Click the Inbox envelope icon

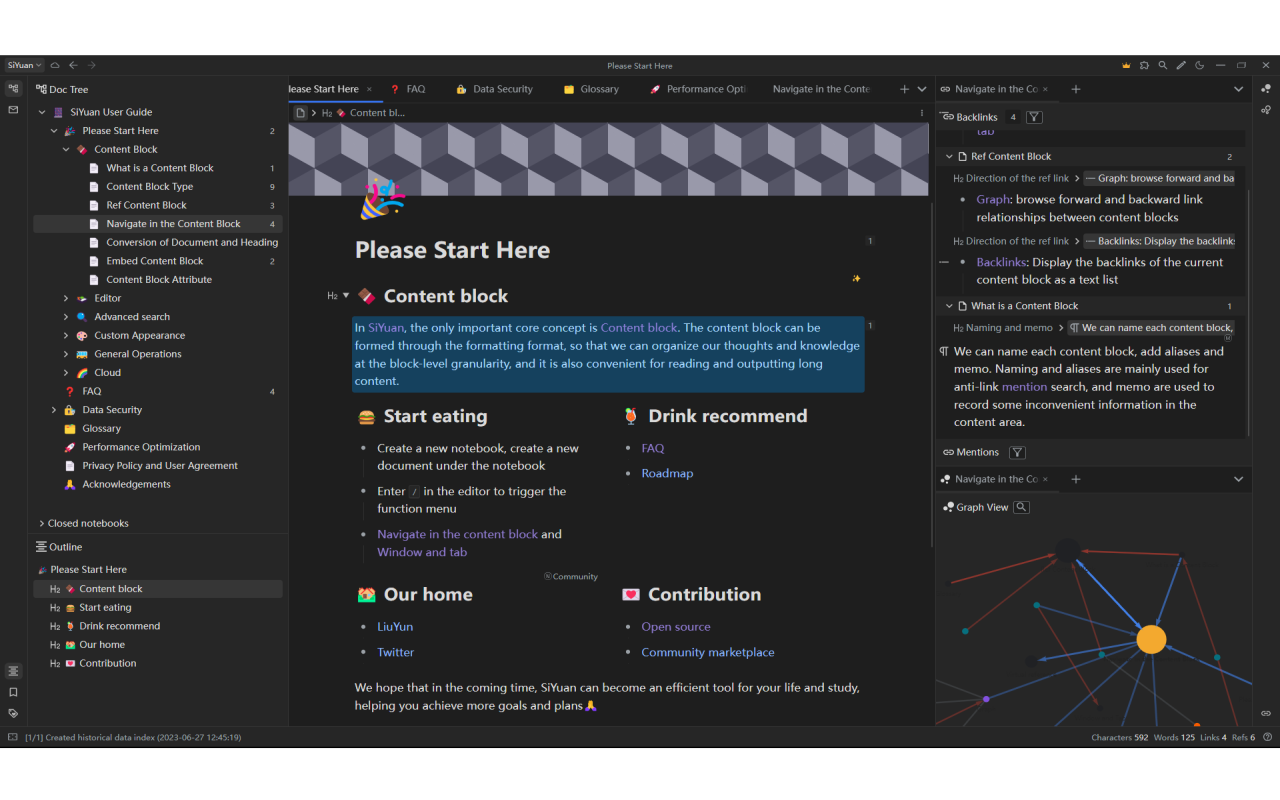point(13,109)
